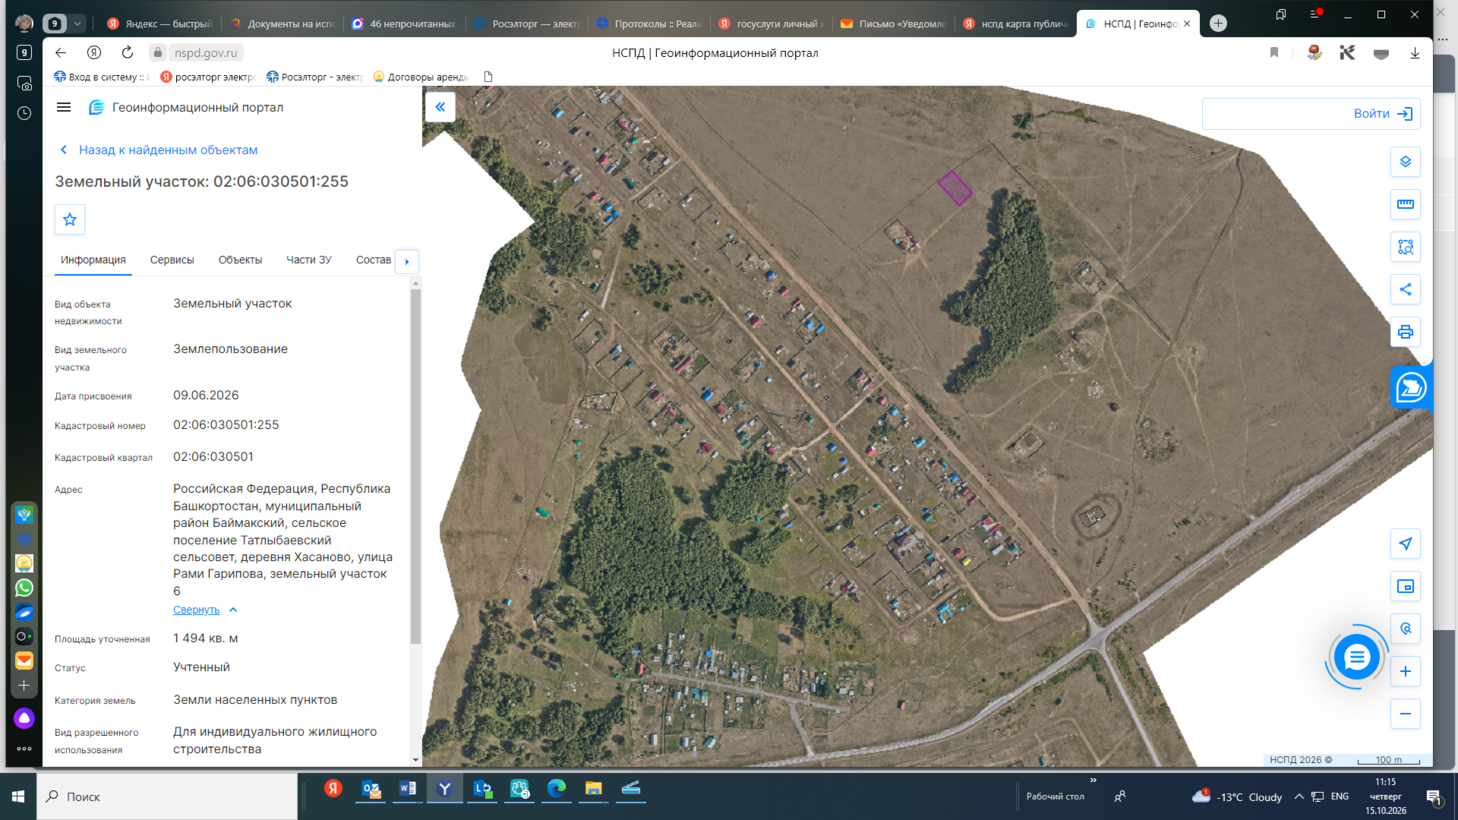Select the area search tool on map

tap(1405, 247)
